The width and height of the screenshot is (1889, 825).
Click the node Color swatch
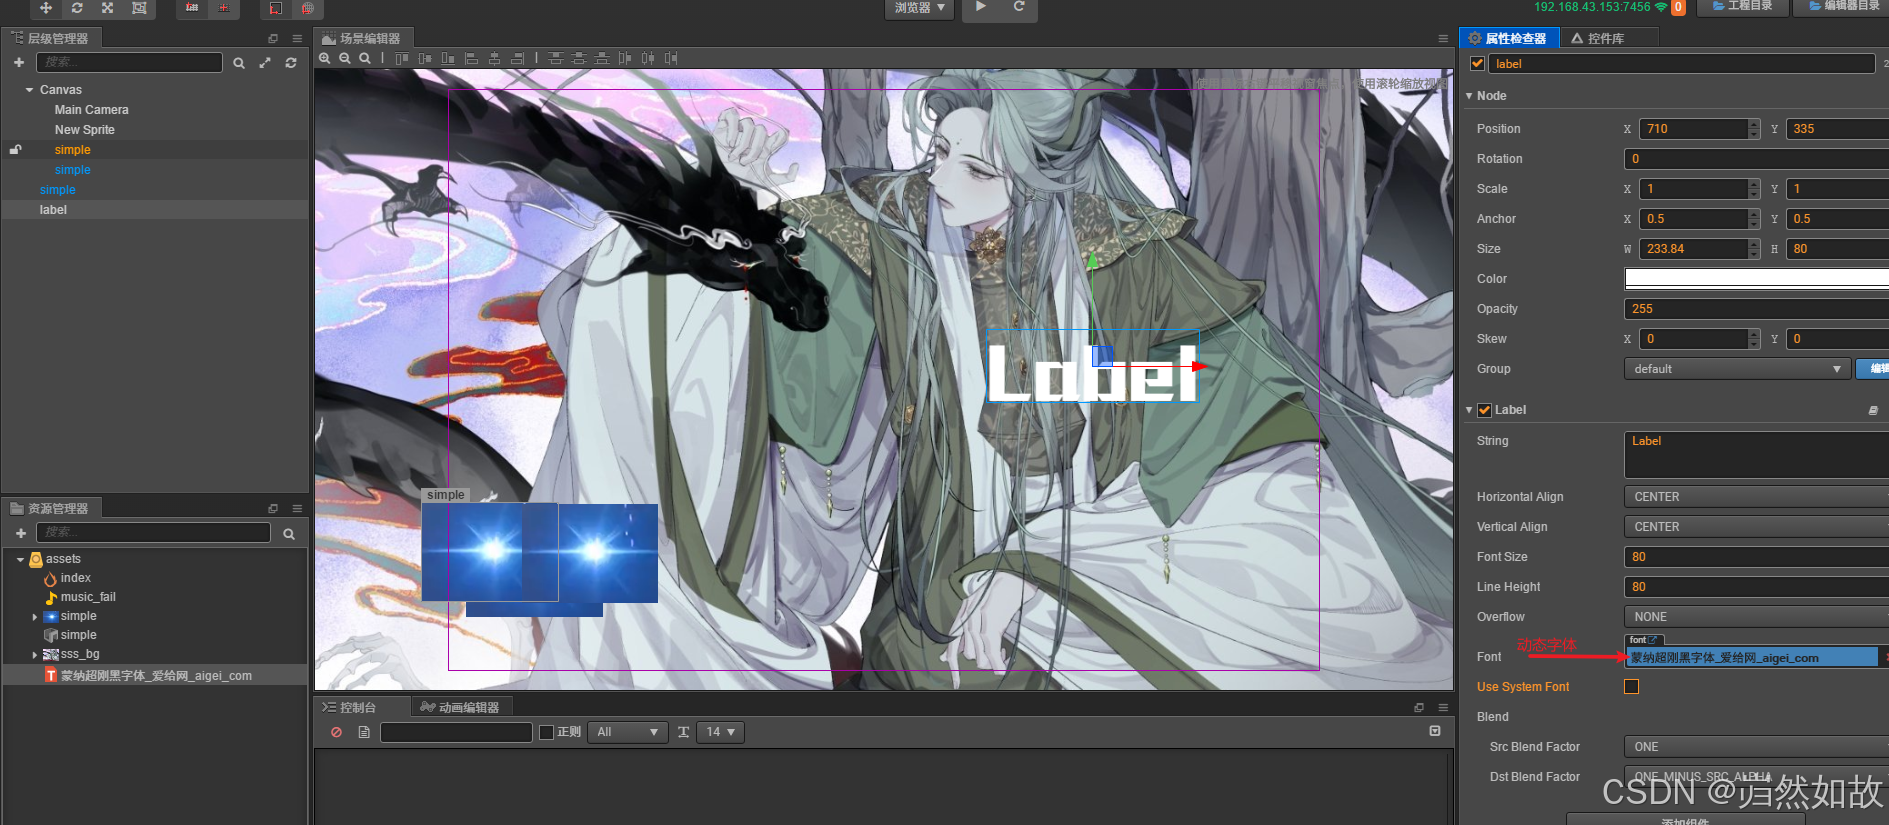point(1756,279)
